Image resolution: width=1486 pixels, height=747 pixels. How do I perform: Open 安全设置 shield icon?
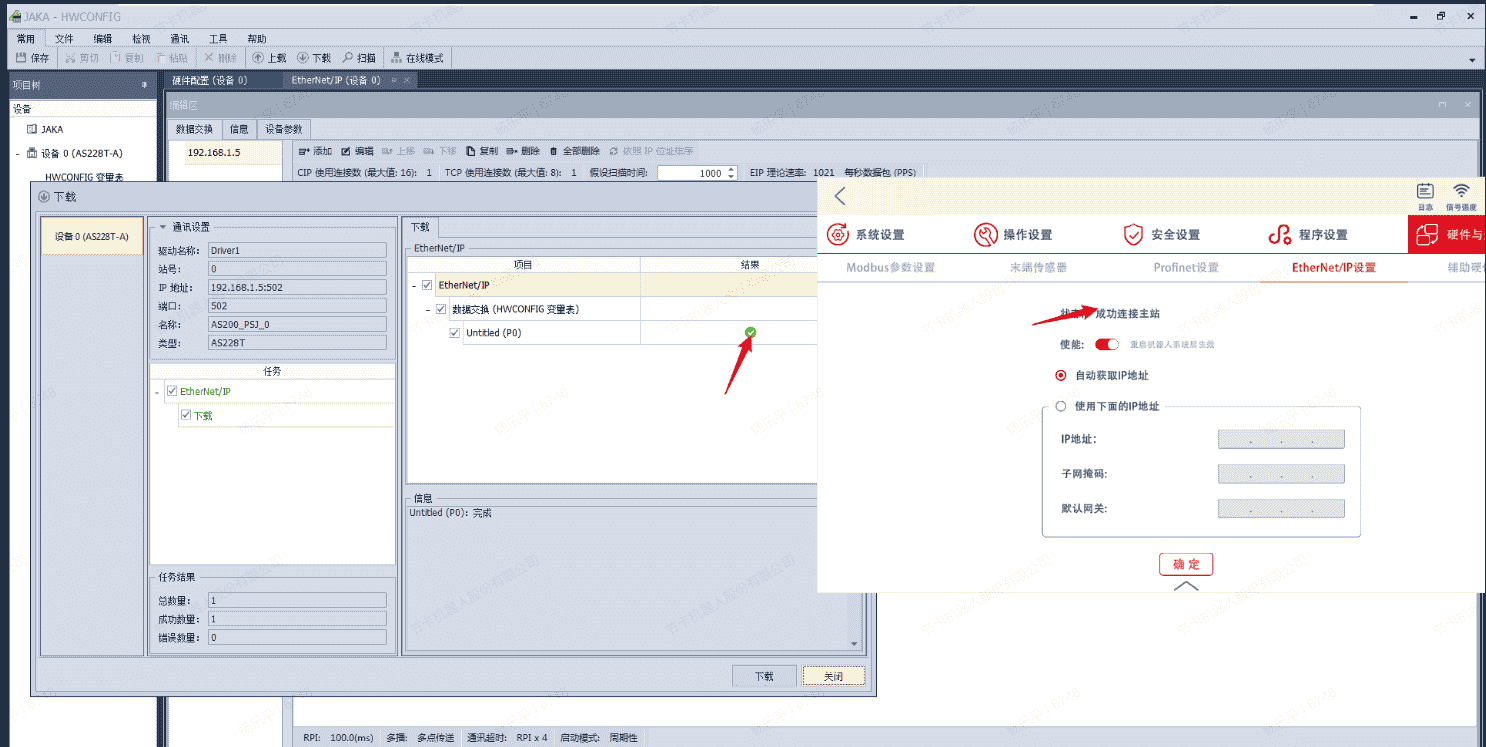(x=1133, y=235)
